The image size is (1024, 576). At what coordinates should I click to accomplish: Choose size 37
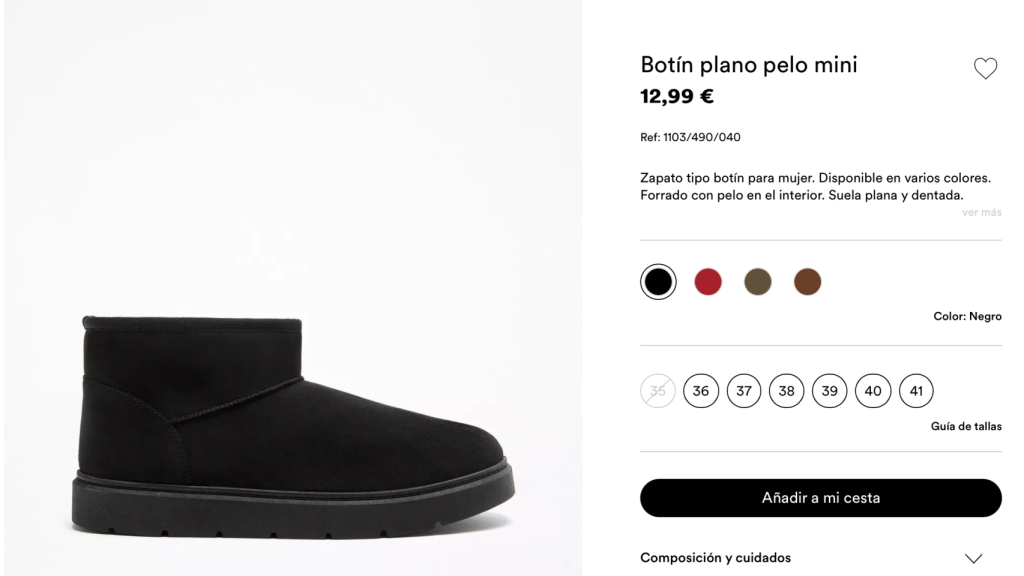point(744,391)
